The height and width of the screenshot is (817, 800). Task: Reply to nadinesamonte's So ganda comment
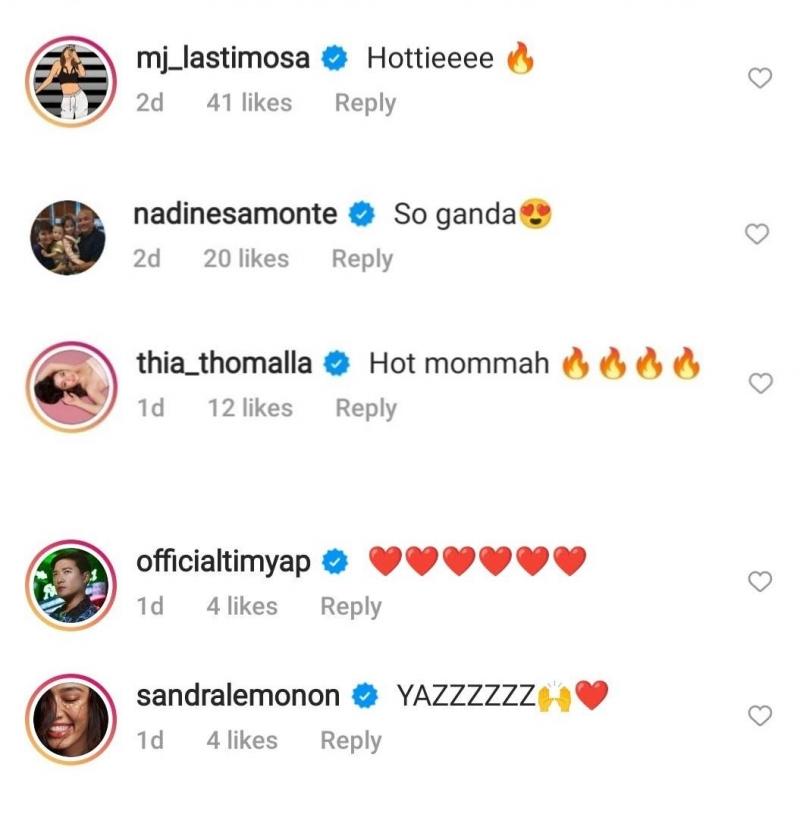(x=362, y=259)
